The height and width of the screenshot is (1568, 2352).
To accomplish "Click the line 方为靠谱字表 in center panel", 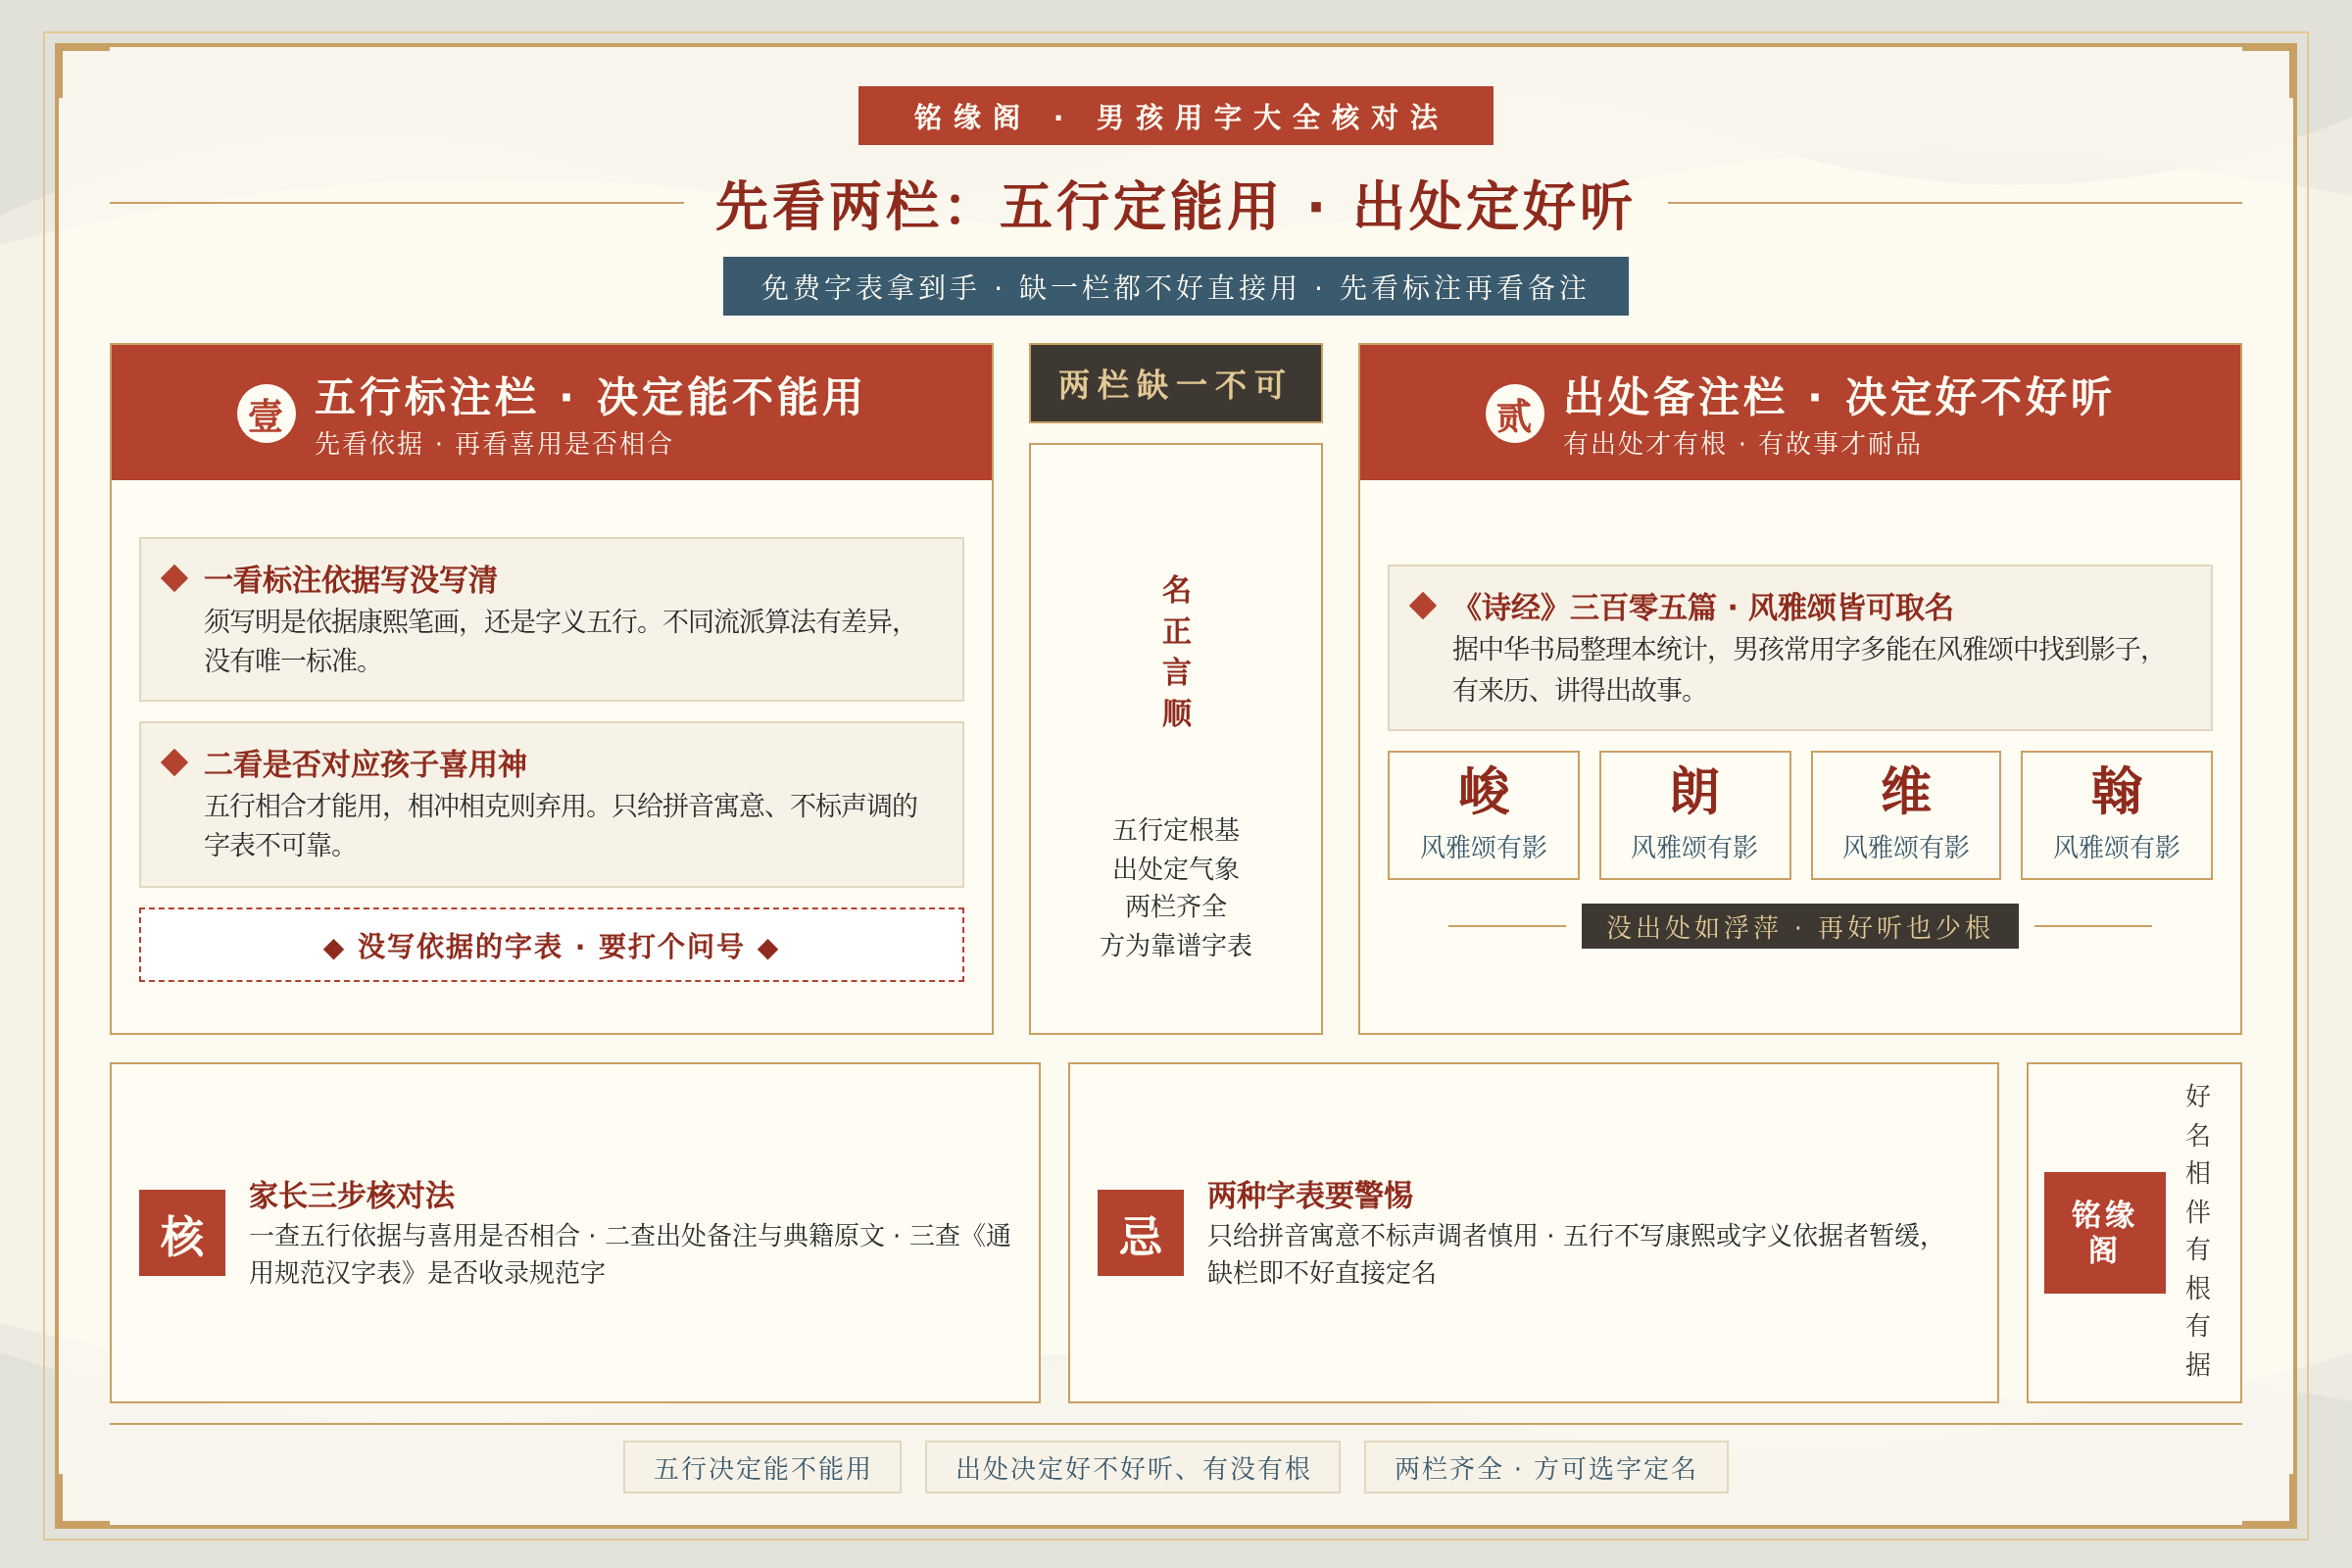I will [1176, 945].
